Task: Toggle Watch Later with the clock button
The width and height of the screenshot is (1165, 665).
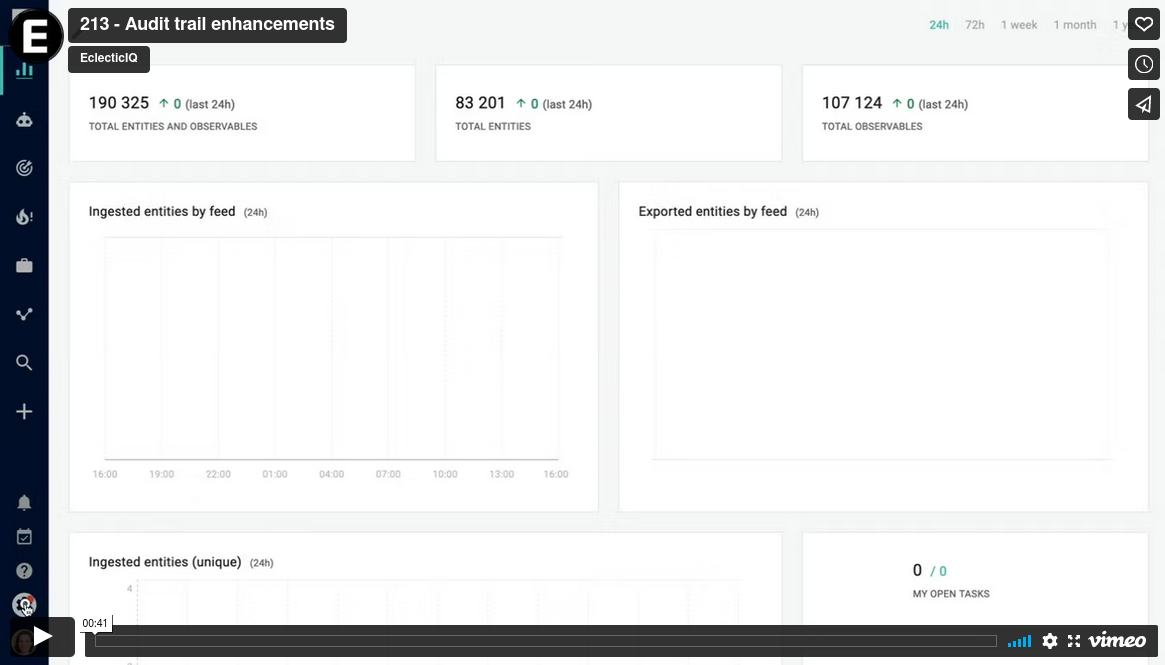Action: pos(1143,64)
